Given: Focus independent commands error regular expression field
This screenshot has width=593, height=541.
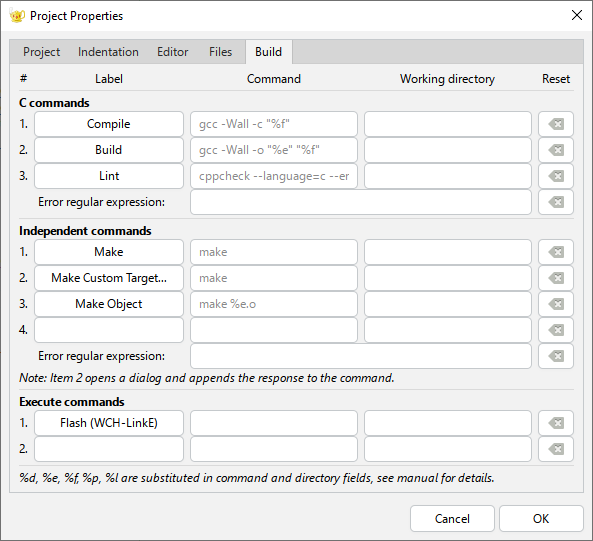Looking at the screenshot, I should (361, 356).
